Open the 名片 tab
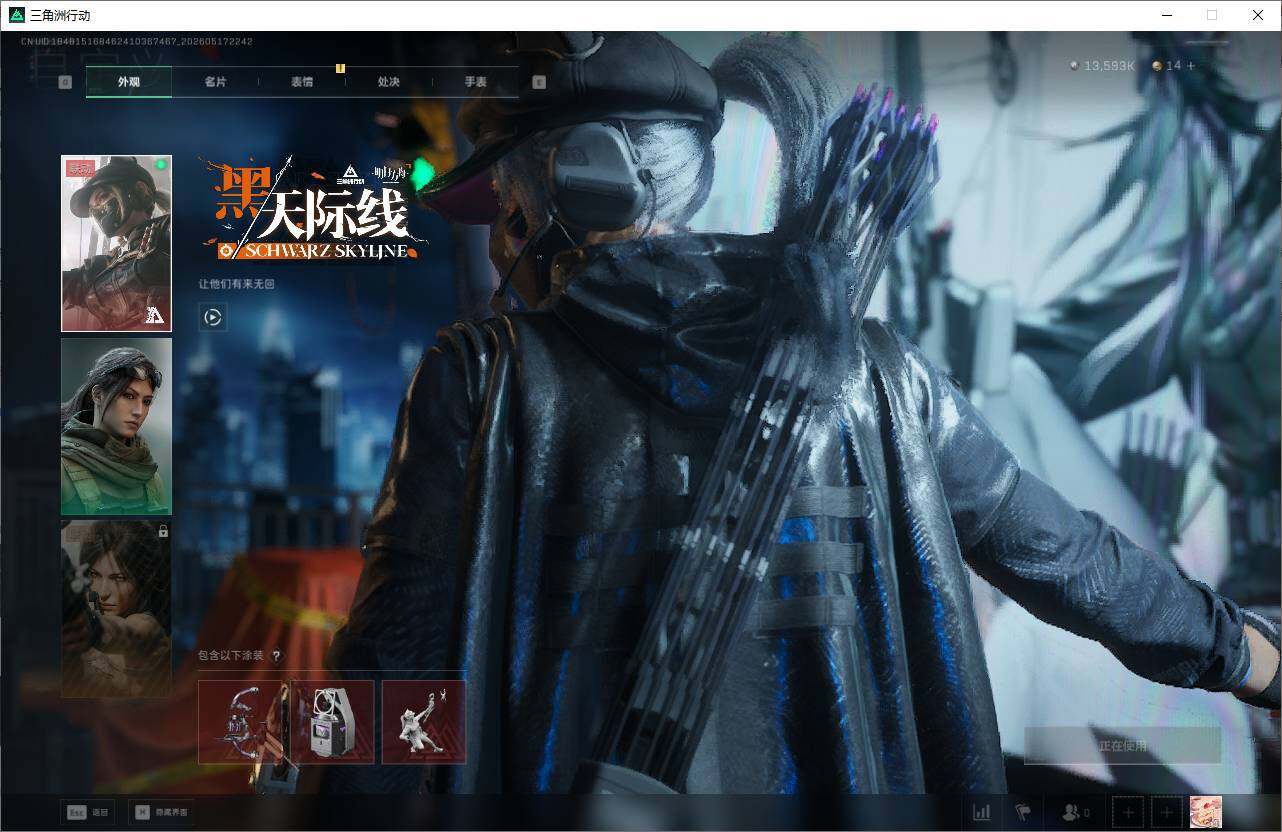Screen dimensions: 1282x832 coord(215,82)
